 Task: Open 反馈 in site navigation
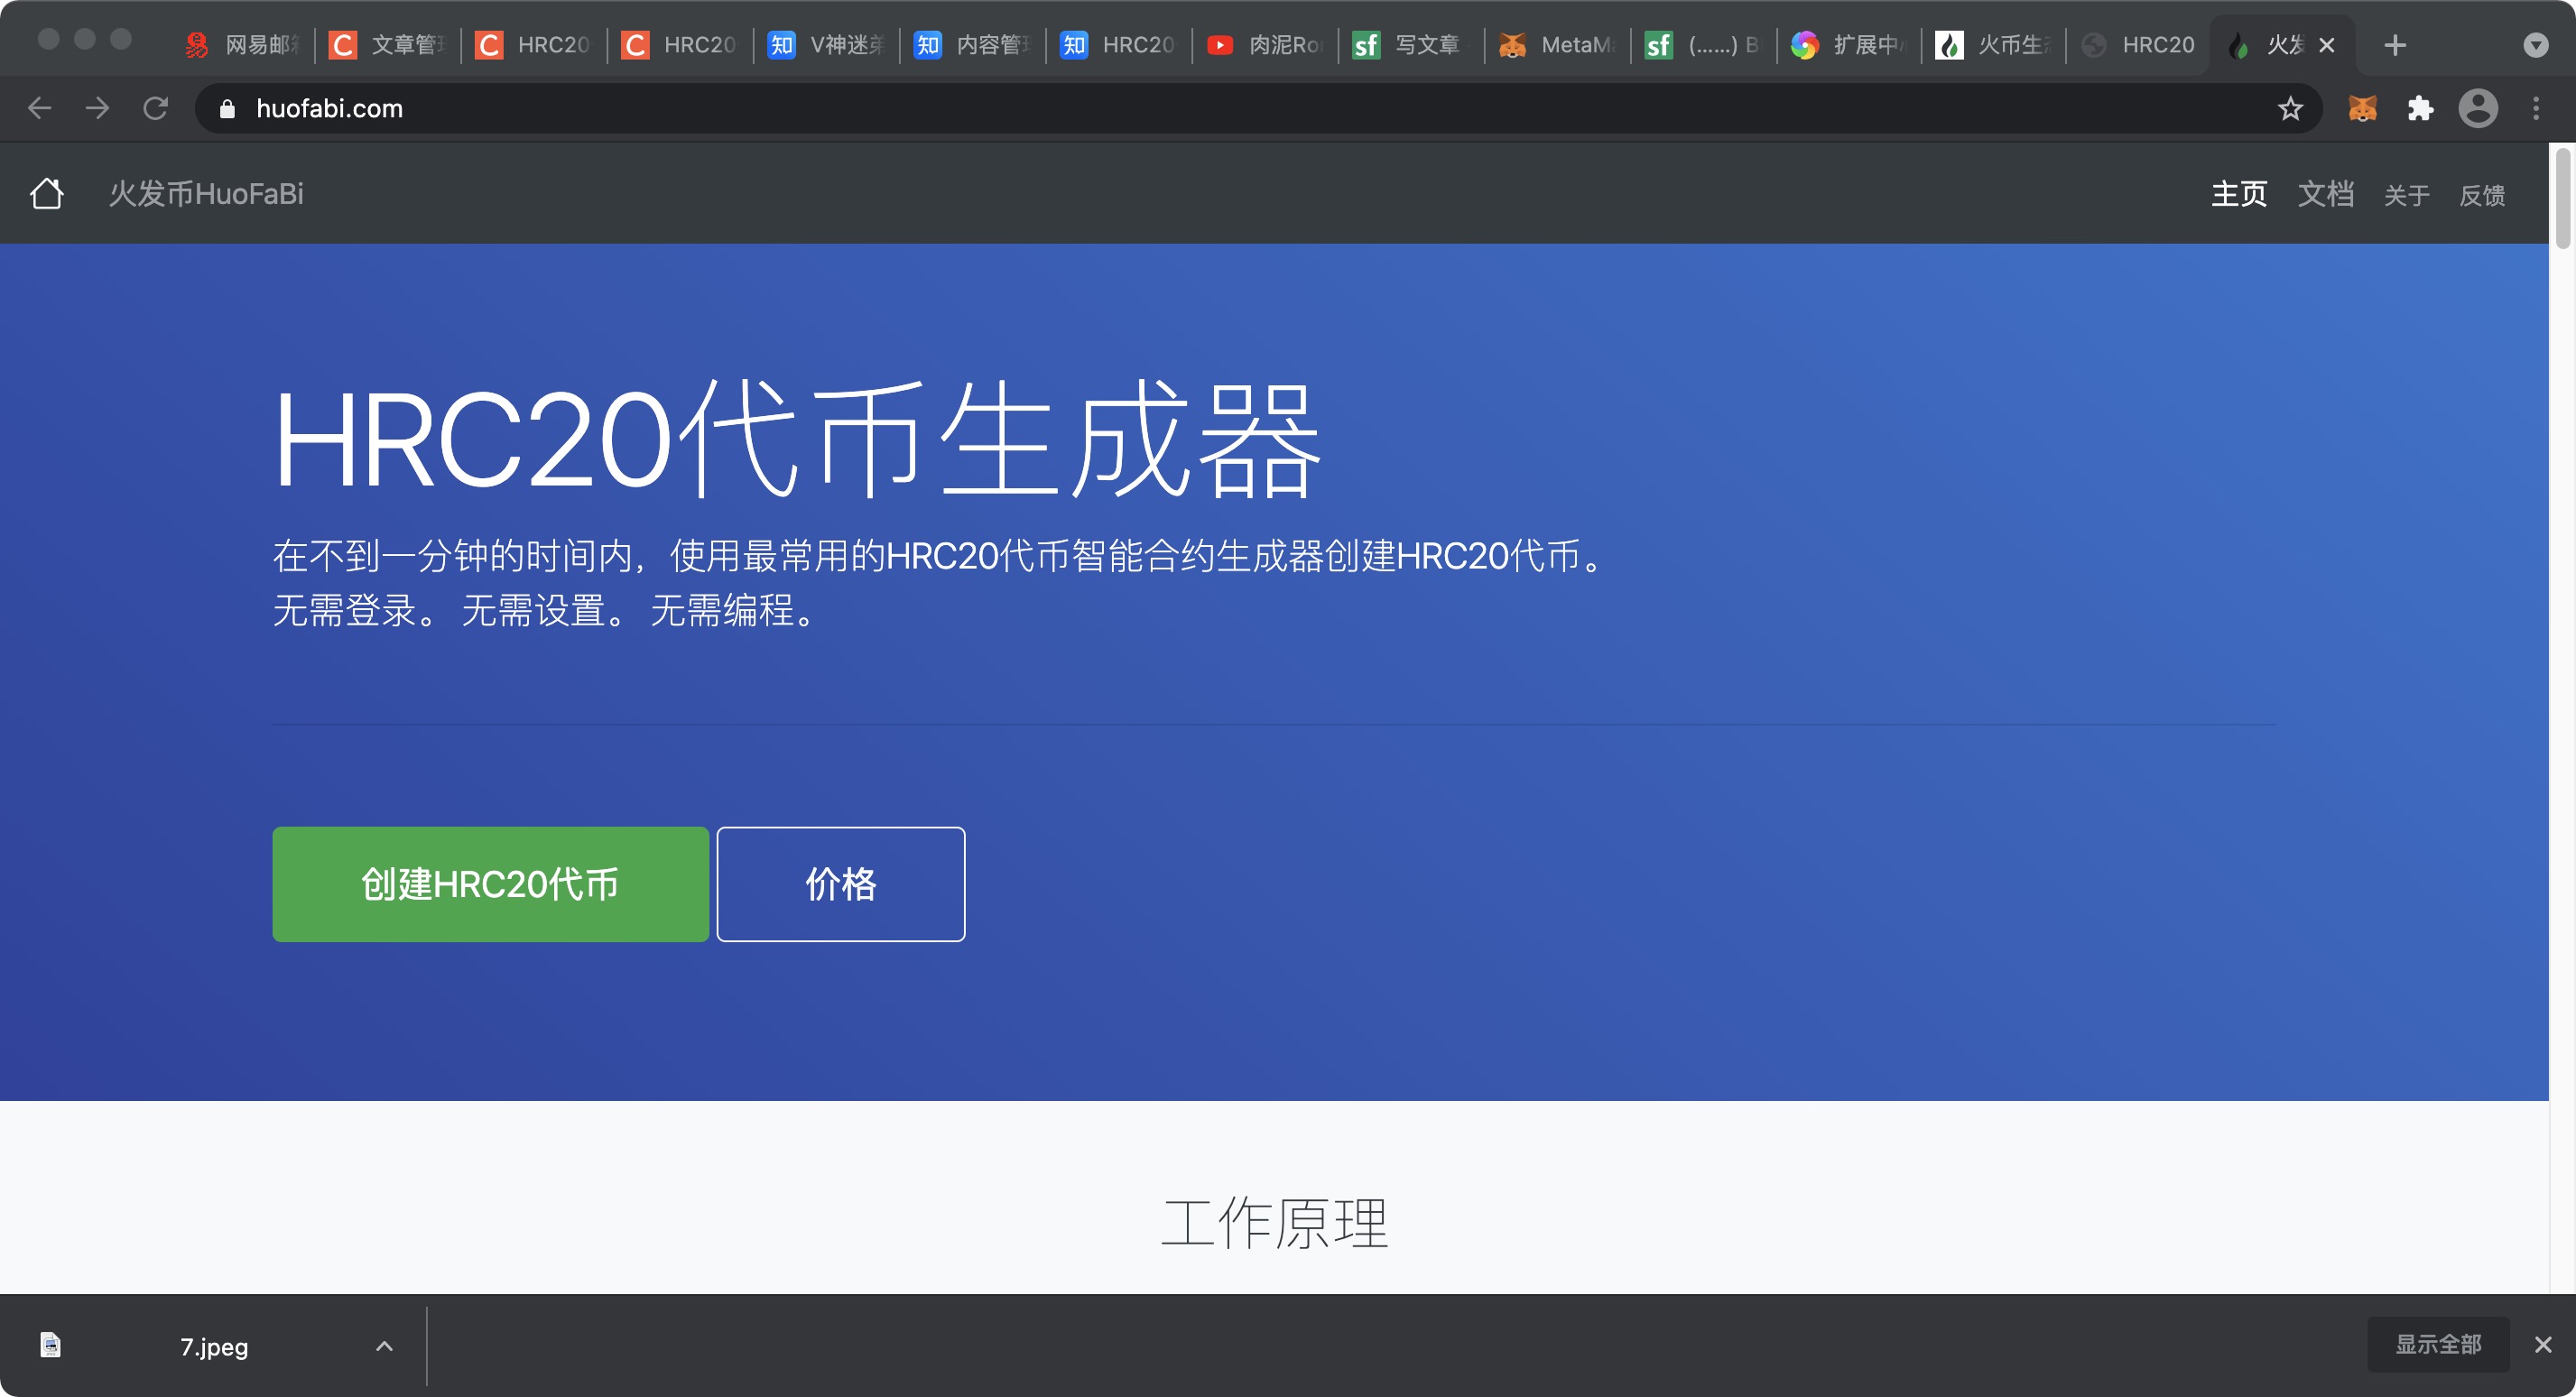2483,195
